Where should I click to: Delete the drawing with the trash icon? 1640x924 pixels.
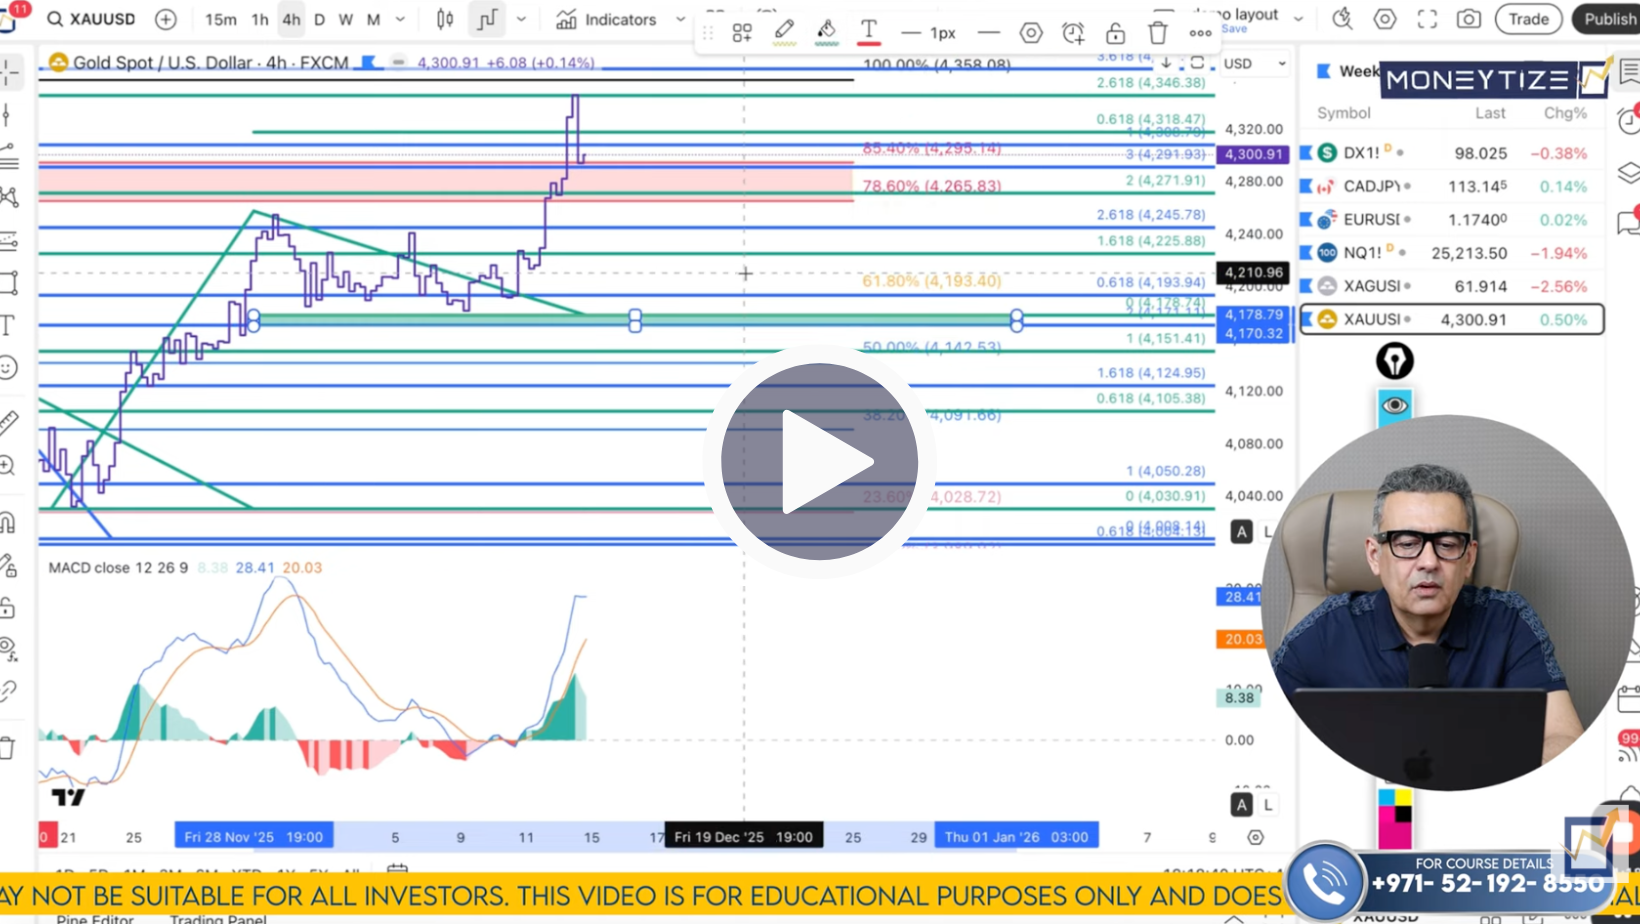pyautogui.click(x=1157, y=32)
